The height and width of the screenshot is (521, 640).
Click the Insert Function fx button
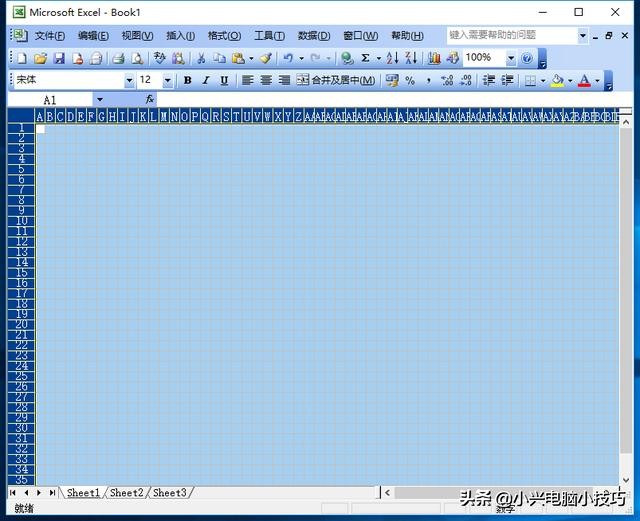tap(150, 99)
